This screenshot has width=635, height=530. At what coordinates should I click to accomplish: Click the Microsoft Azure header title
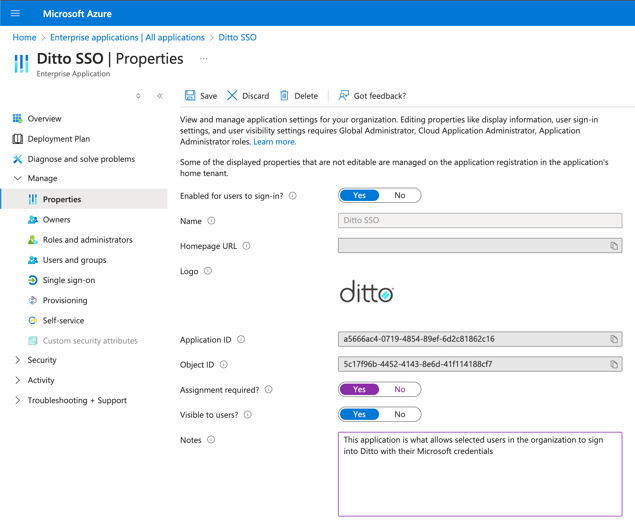(77, 14)
